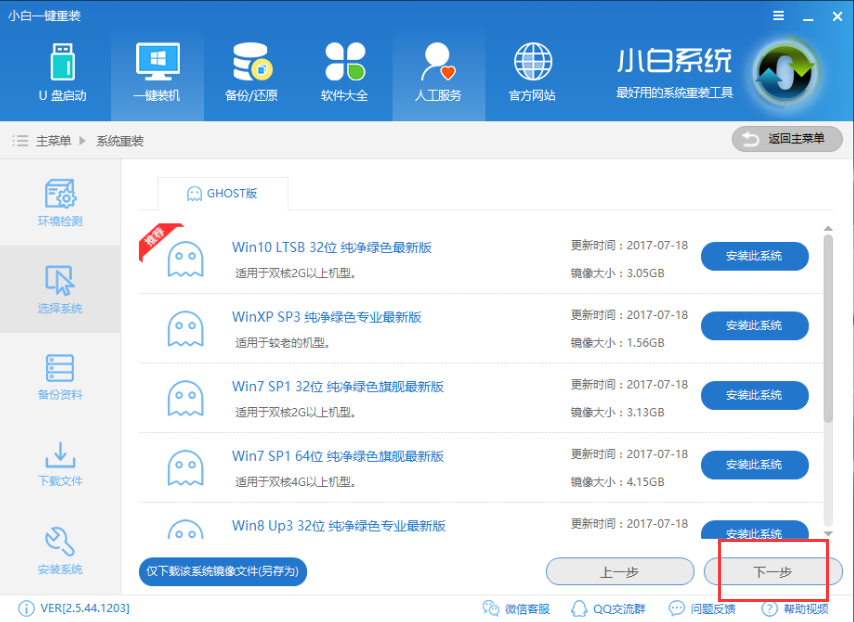The width and height of the screenshot is (854, 622).
Task: Click 仅下载该系统镜像文件(另存为)
Action: click(x=224, y=571)
